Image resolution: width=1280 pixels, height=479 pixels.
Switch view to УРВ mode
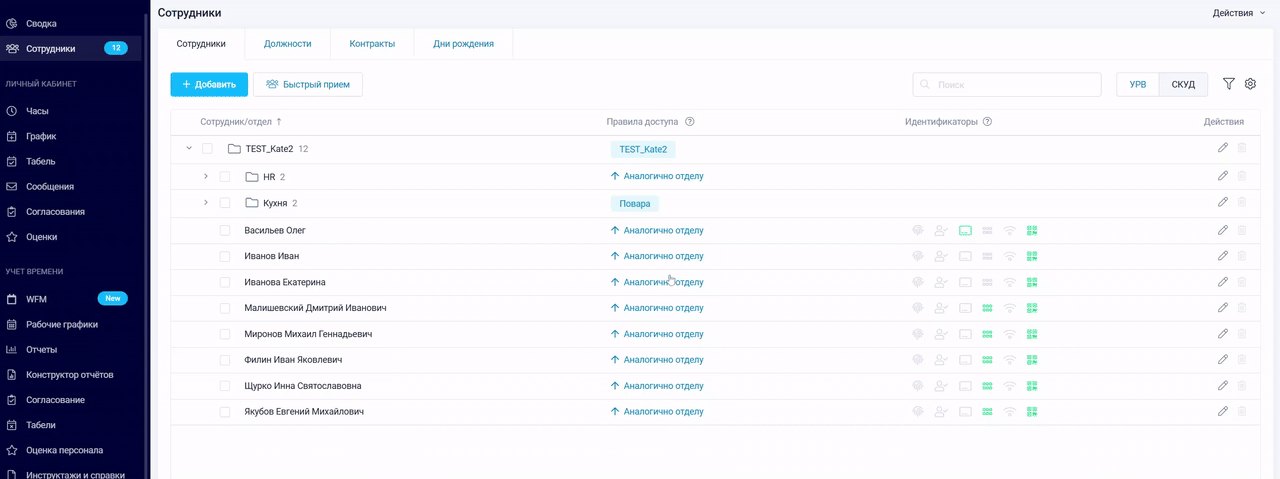(x=1138, y=85)
